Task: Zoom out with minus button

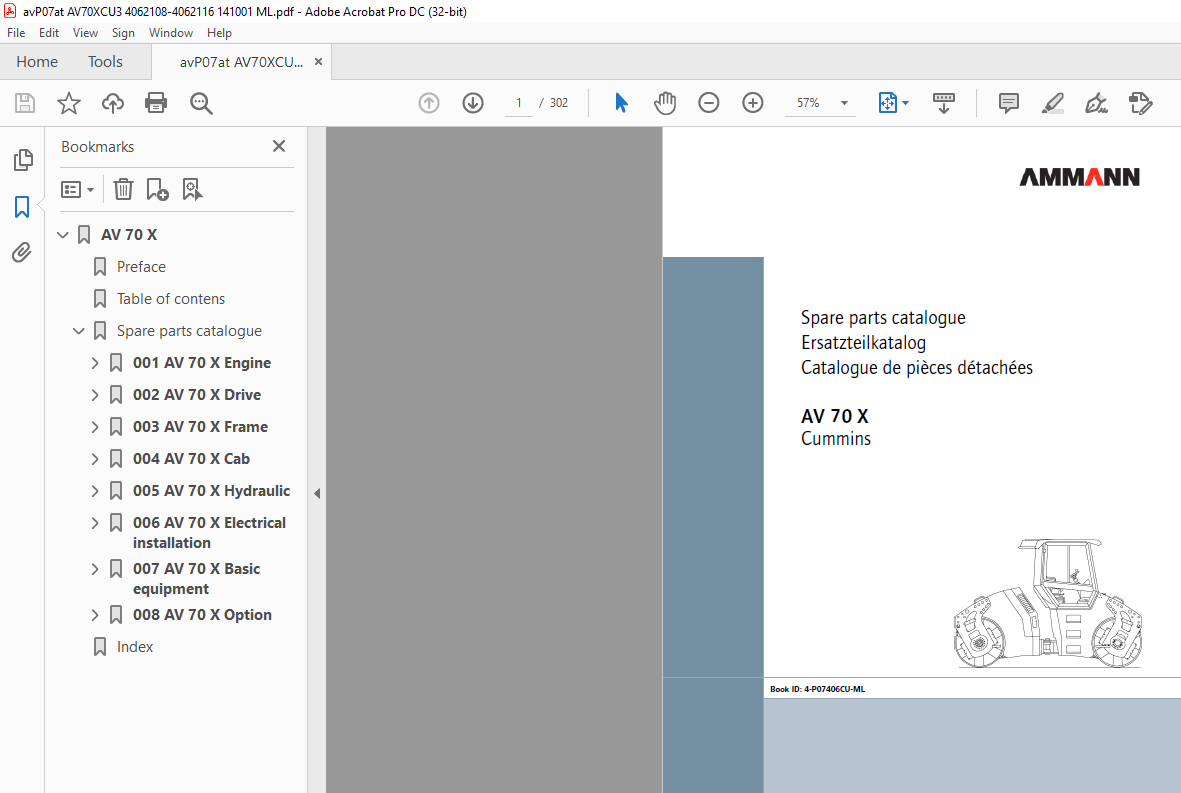Action: (x=709, y=103)
